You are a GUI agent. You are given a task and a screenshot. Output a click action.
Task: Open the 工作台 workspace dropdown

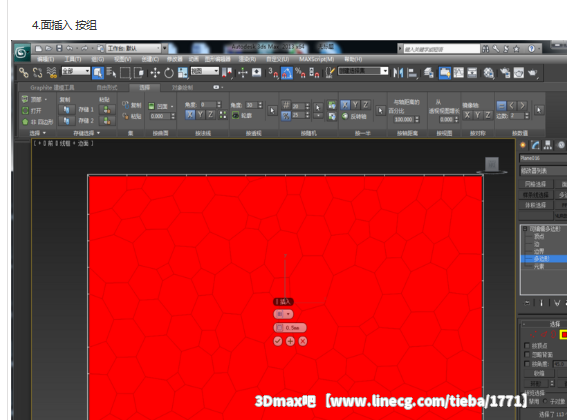point(133,48)
